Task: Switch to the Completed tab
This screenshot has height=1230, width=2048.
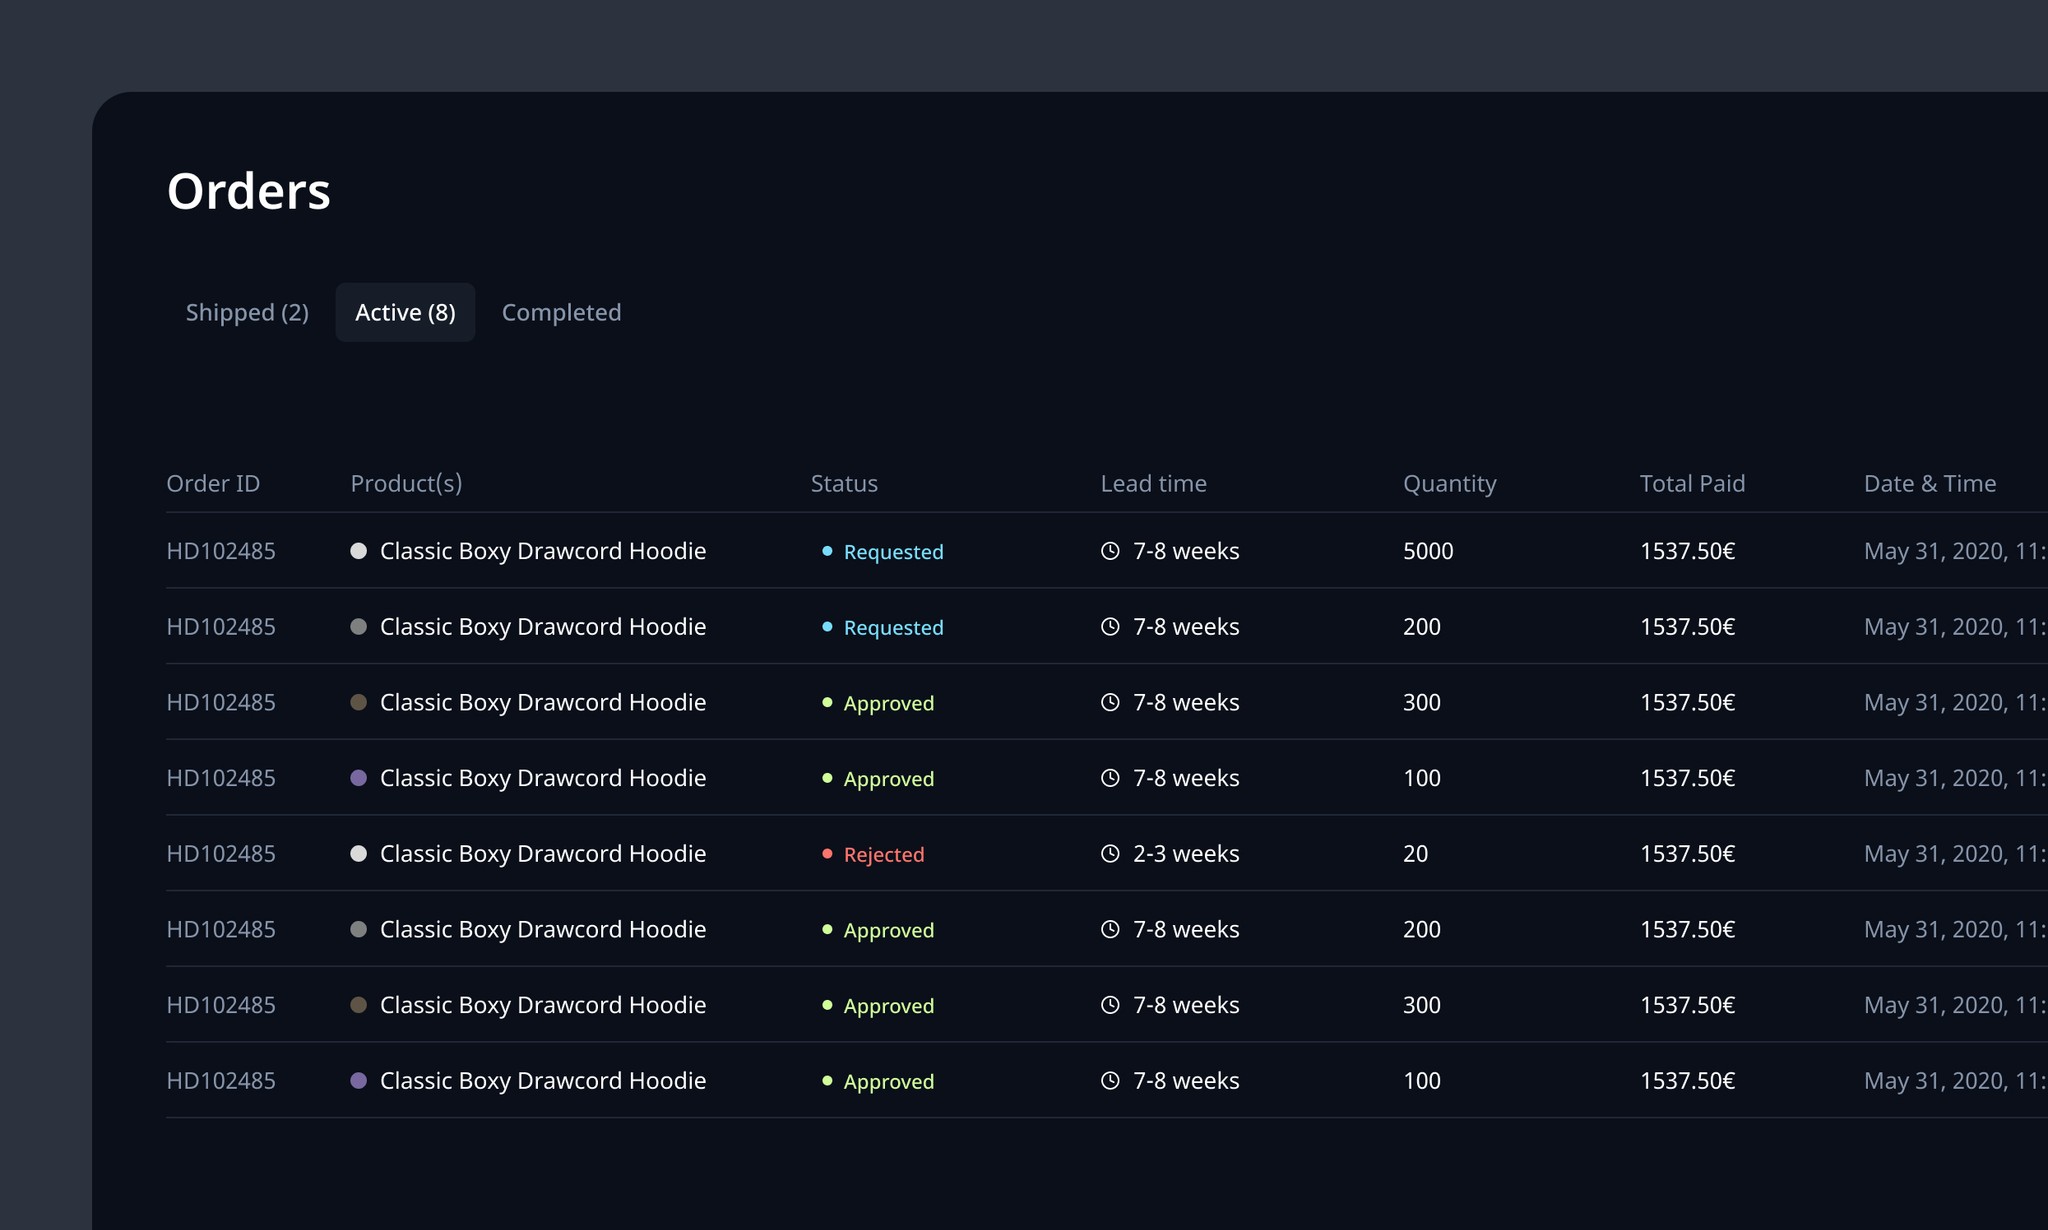Action: coord(561,312)
